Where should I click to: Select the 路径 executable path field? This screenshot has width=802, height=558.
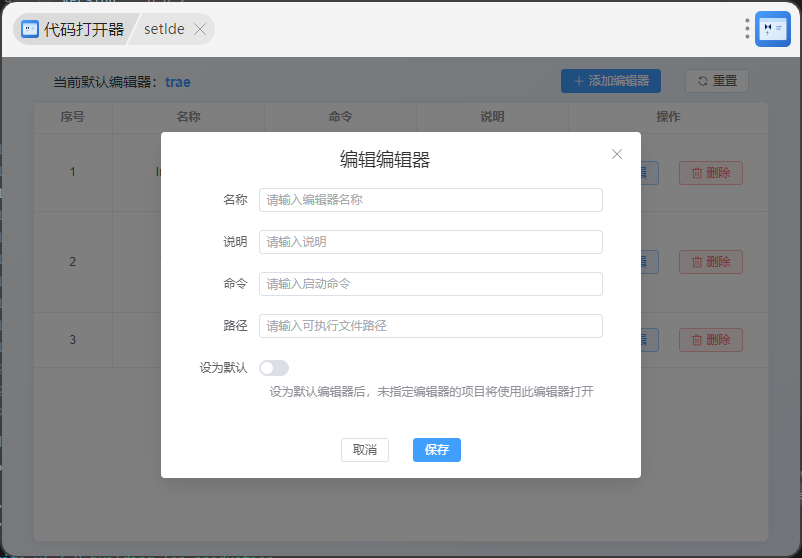click(x=431, y=326)
